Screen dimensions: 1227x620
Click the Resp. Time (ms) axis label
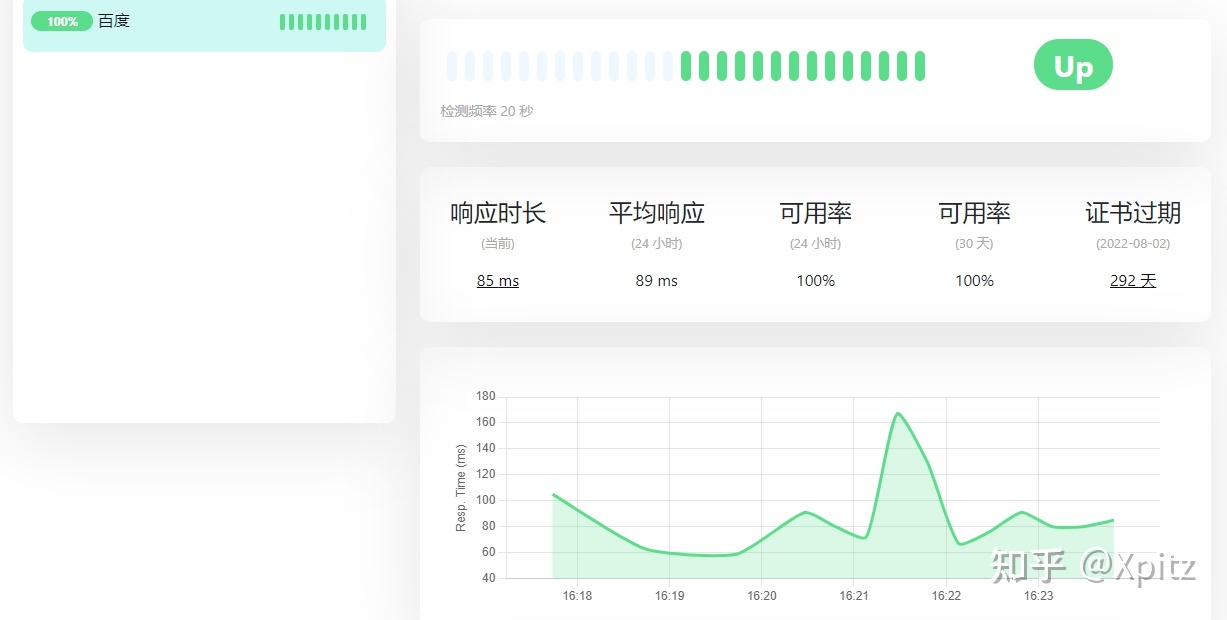coord(461,488)
